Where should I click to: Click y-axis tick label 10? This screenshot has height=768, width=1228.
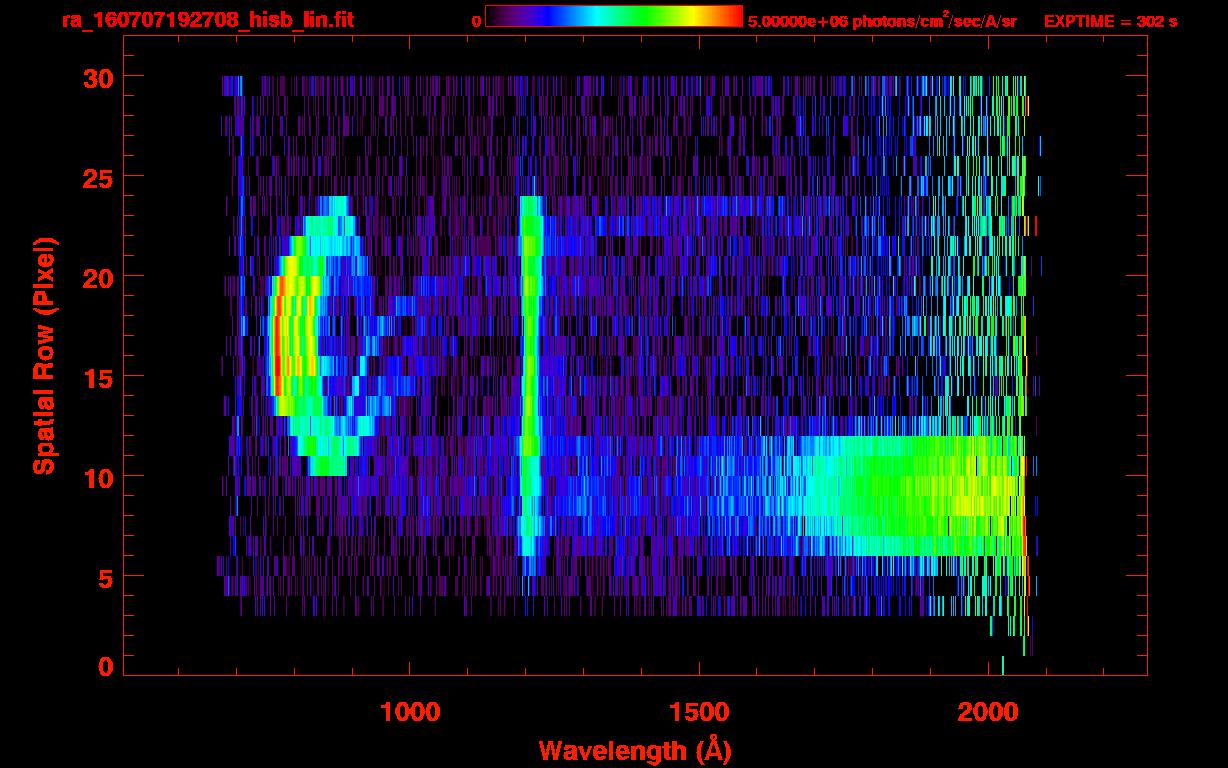click(97, 477)
